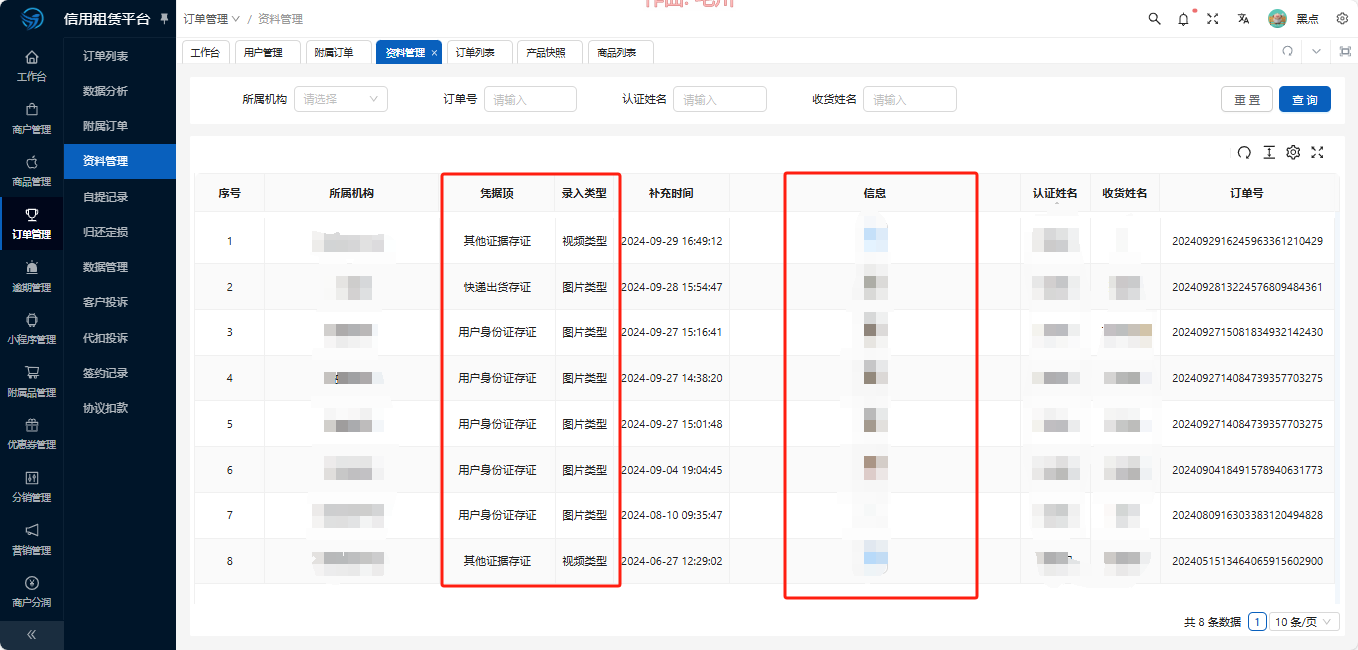The width and height of the screenshot is (1358, 650).
Task: Reload the current tab from tab bar
Action: 1287,51
